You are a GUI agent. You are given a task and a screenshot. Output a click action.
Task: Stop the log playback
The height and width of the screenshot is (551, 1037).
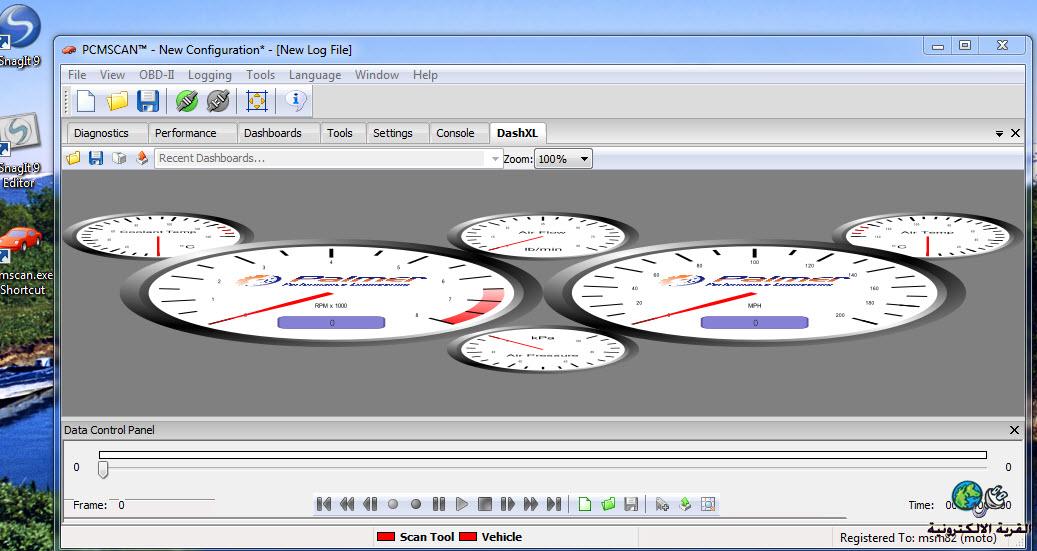click(x=485, y=504)
